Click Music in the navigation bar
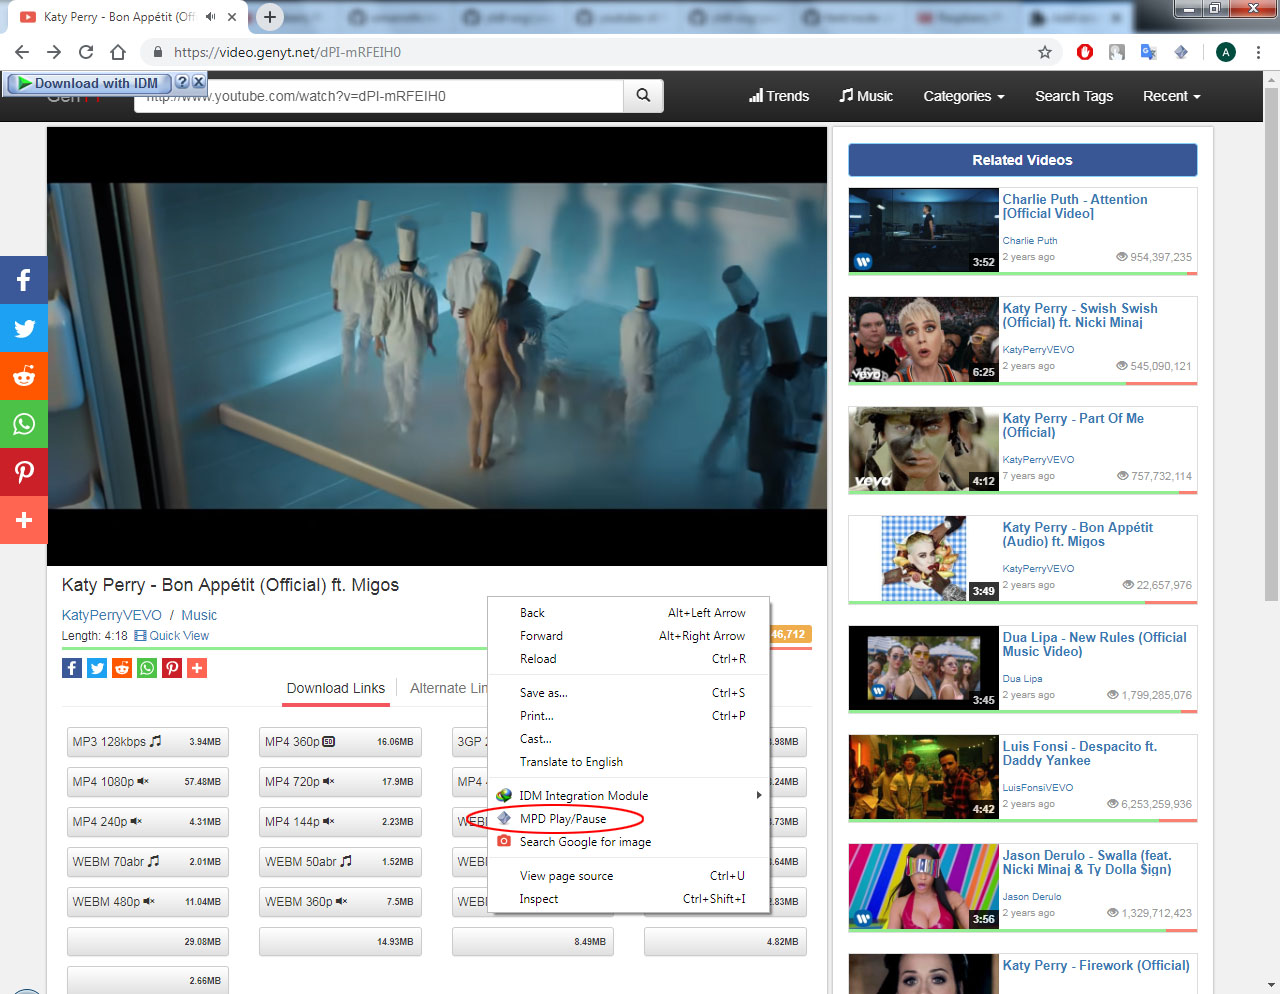Image resolution: width=1280 pixels, height=994 pixels. coord(866,96)
